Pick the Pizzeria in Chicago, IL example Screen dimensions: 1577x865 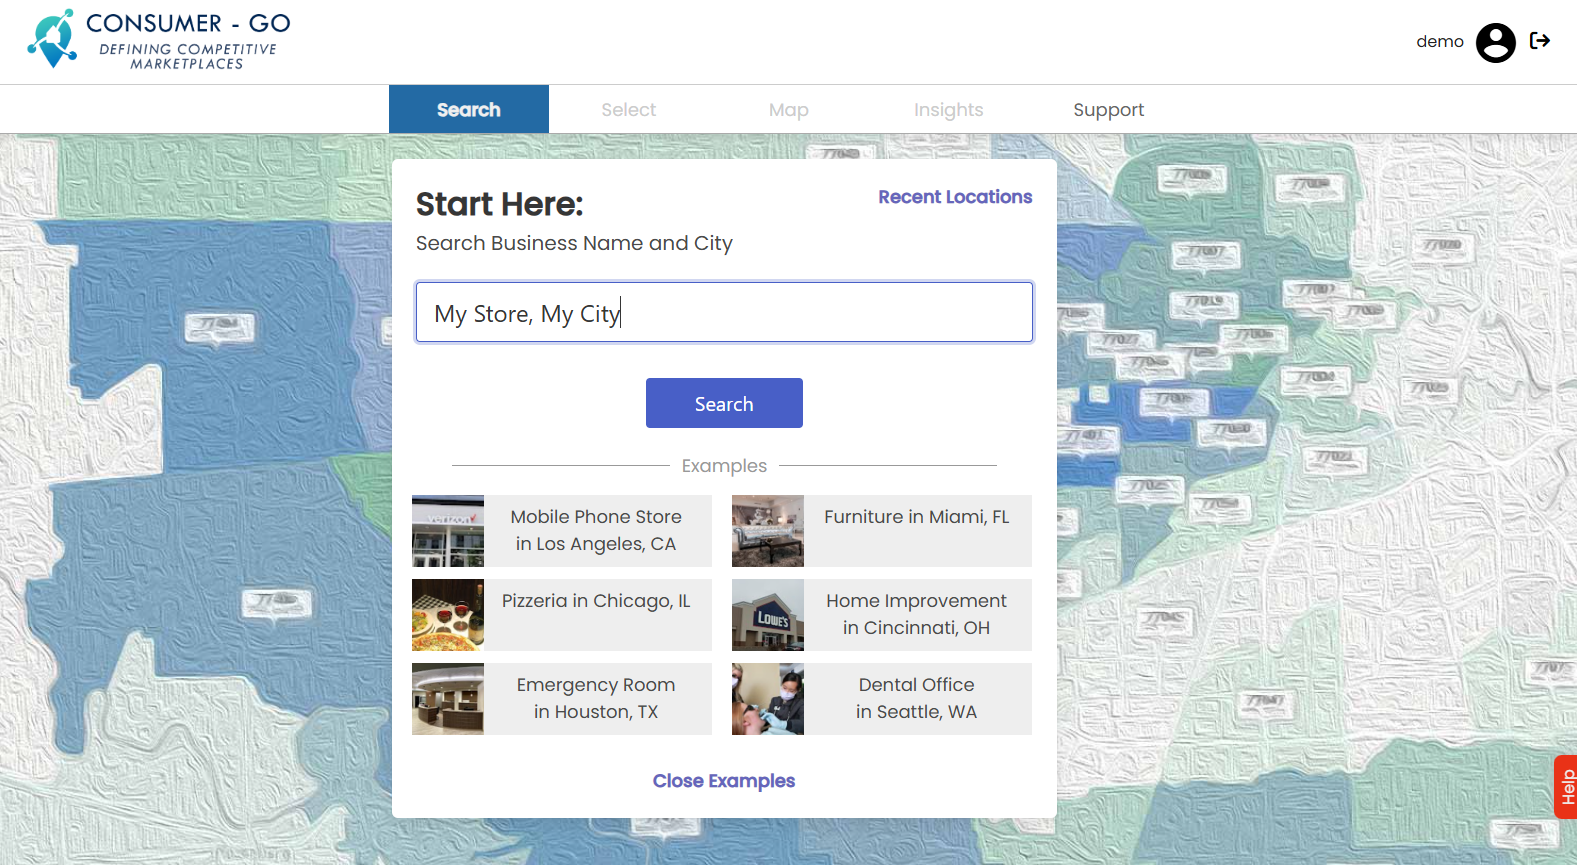pyautogui.click(x=562, y=615)
